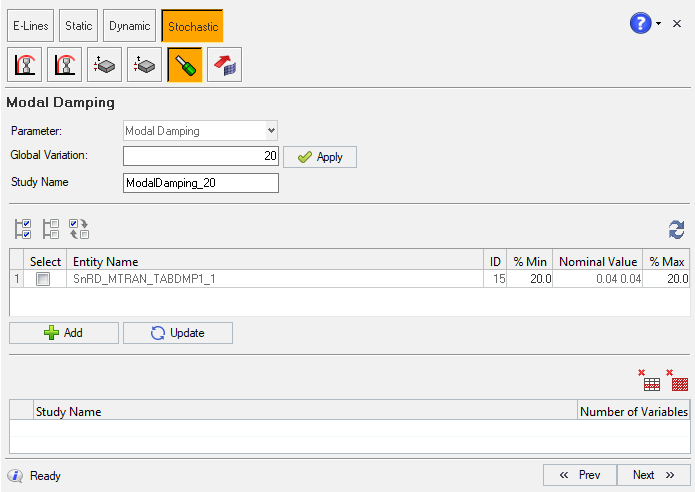
Task: Click the Ready status text
Action: (45, 476)
